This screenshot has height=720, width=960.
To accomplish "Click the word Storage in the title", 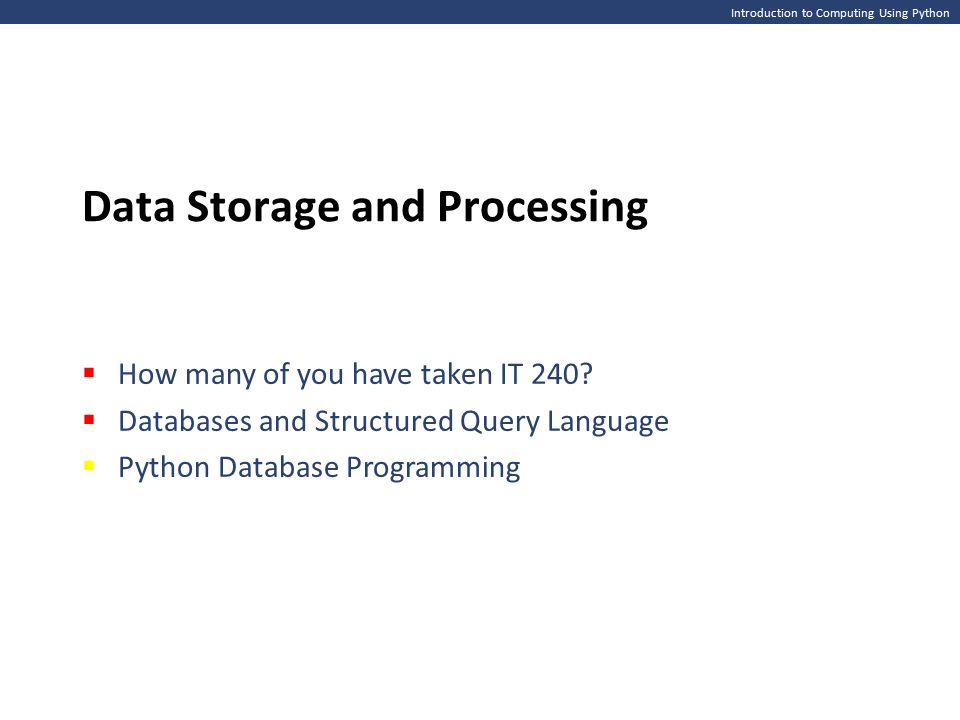I will pyautogui.click(x=263, y=208).
